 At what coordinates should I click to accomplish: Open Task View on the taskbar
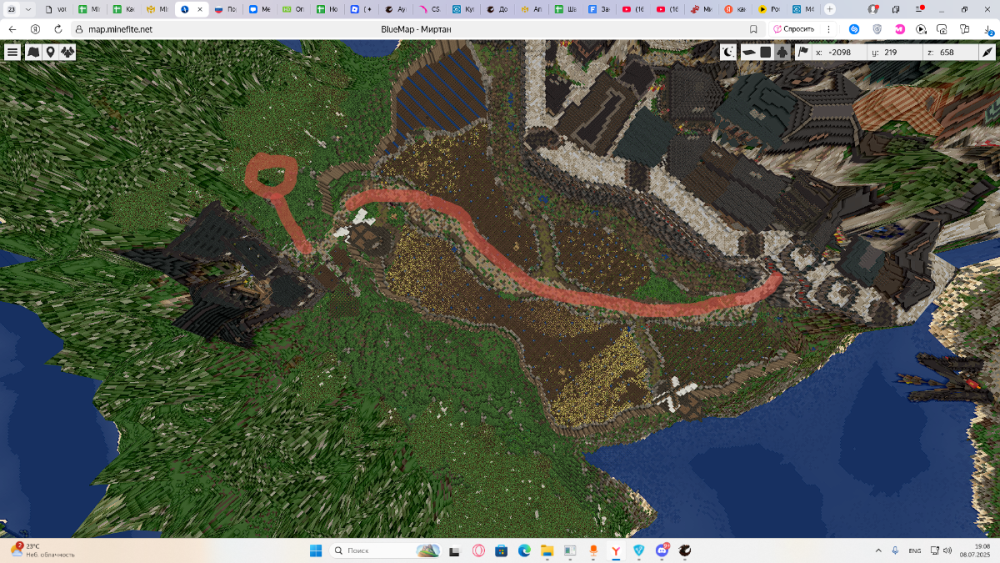pyautogui.click(x=454, y=551)
